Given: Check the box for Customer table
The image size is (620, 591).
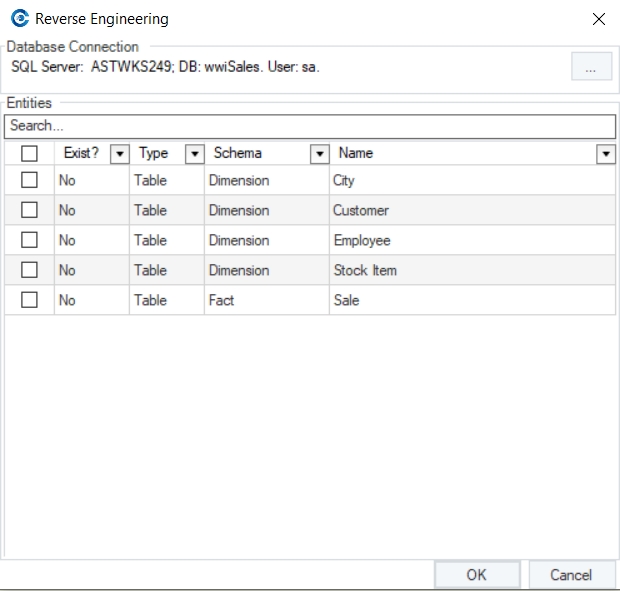Looking at the screenshot, I should point(29,210).
